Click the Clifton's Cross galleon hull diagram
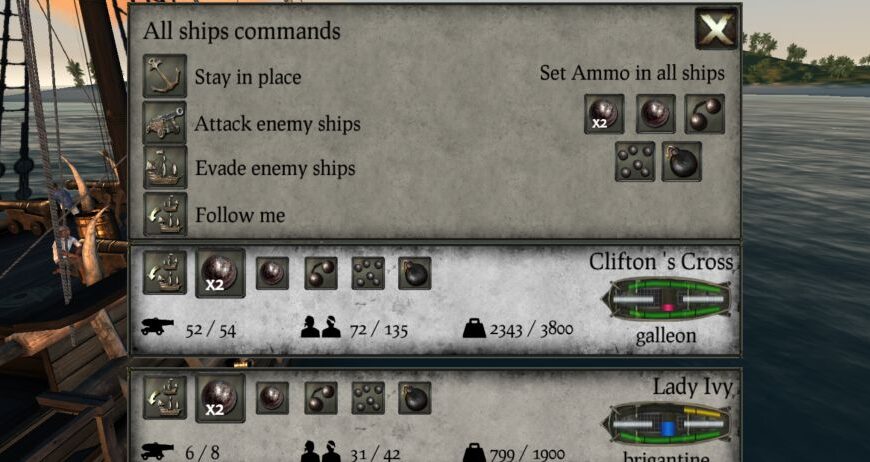 (667, 299)
